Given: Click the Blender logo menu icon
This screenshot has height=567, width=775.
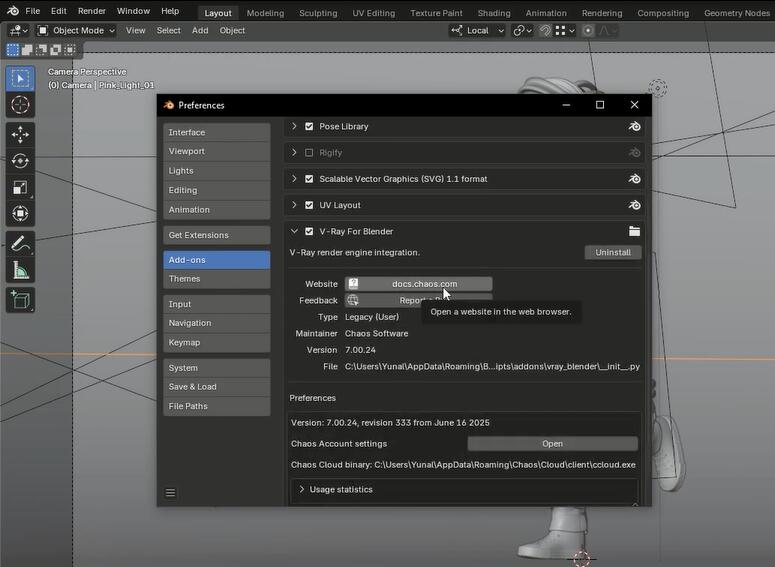Looking at the screenshot, I should coord(13,11).
